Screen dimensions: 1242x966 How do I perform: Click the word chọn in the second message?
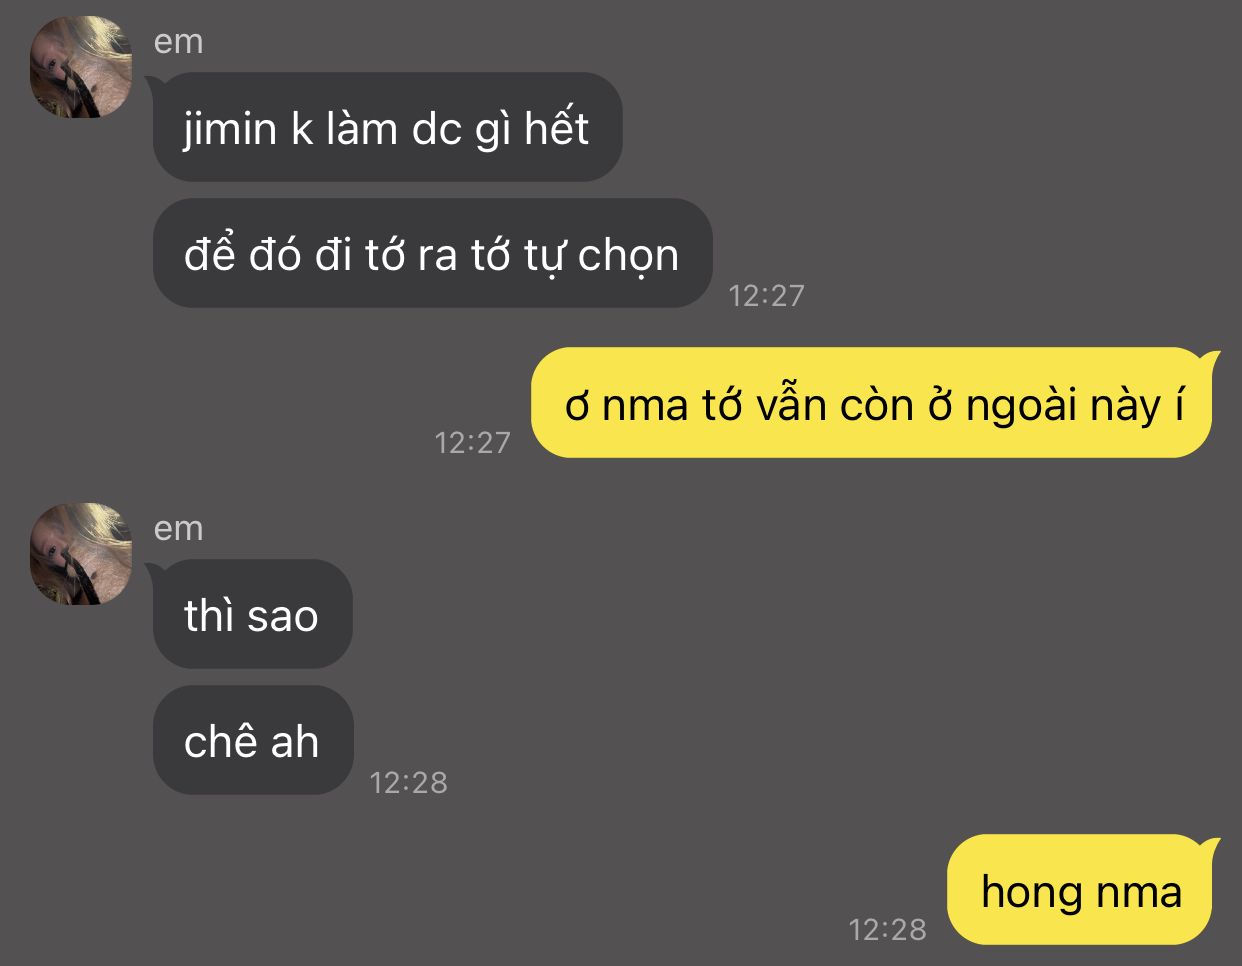(x=628, y=257)
